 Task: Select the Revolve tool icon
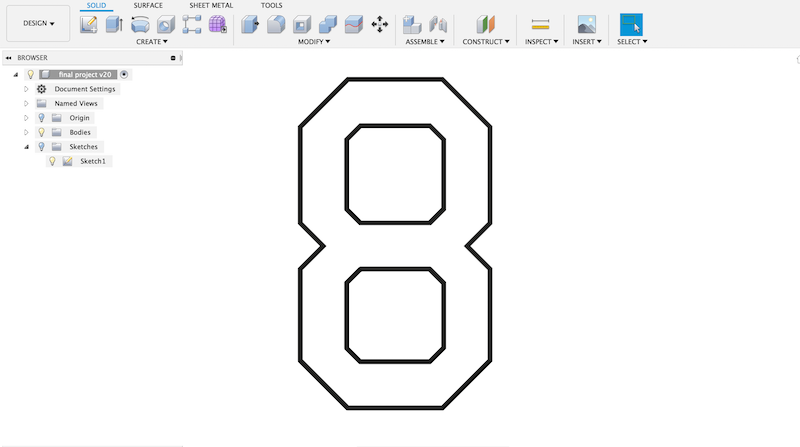[x=140, y=24]
